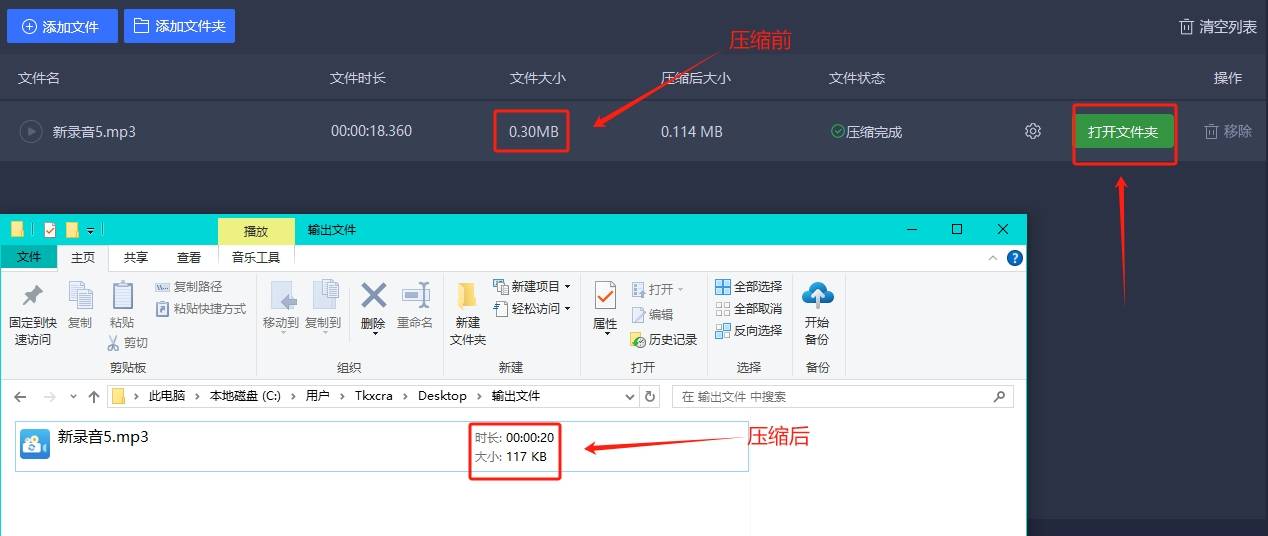
Task: Click Desktop in the address path
Action: [442, 396]
